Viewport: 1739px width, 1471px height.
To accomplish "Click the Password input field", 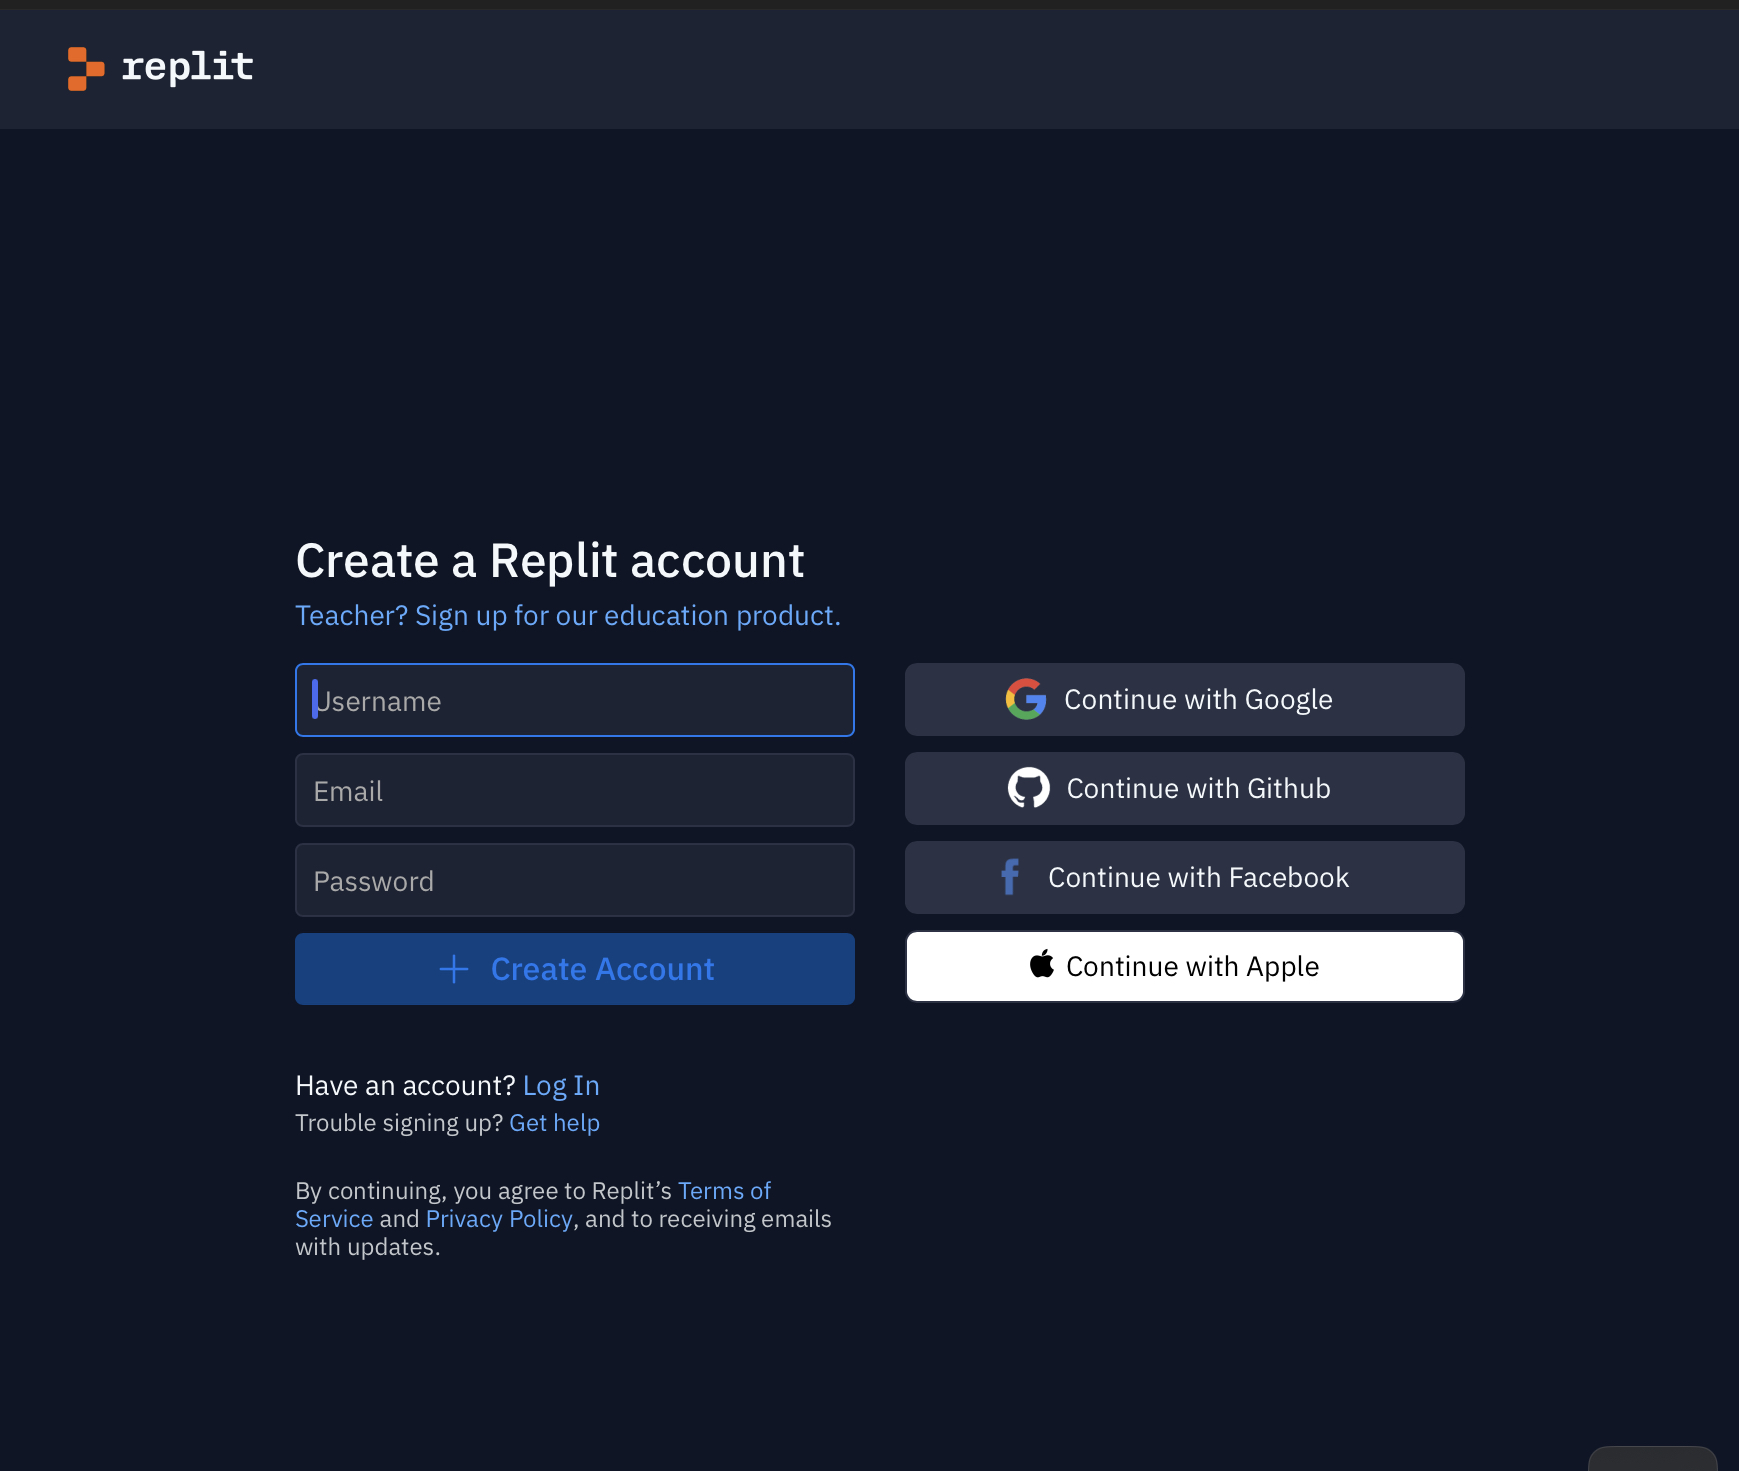I will (x=574, y=880).
